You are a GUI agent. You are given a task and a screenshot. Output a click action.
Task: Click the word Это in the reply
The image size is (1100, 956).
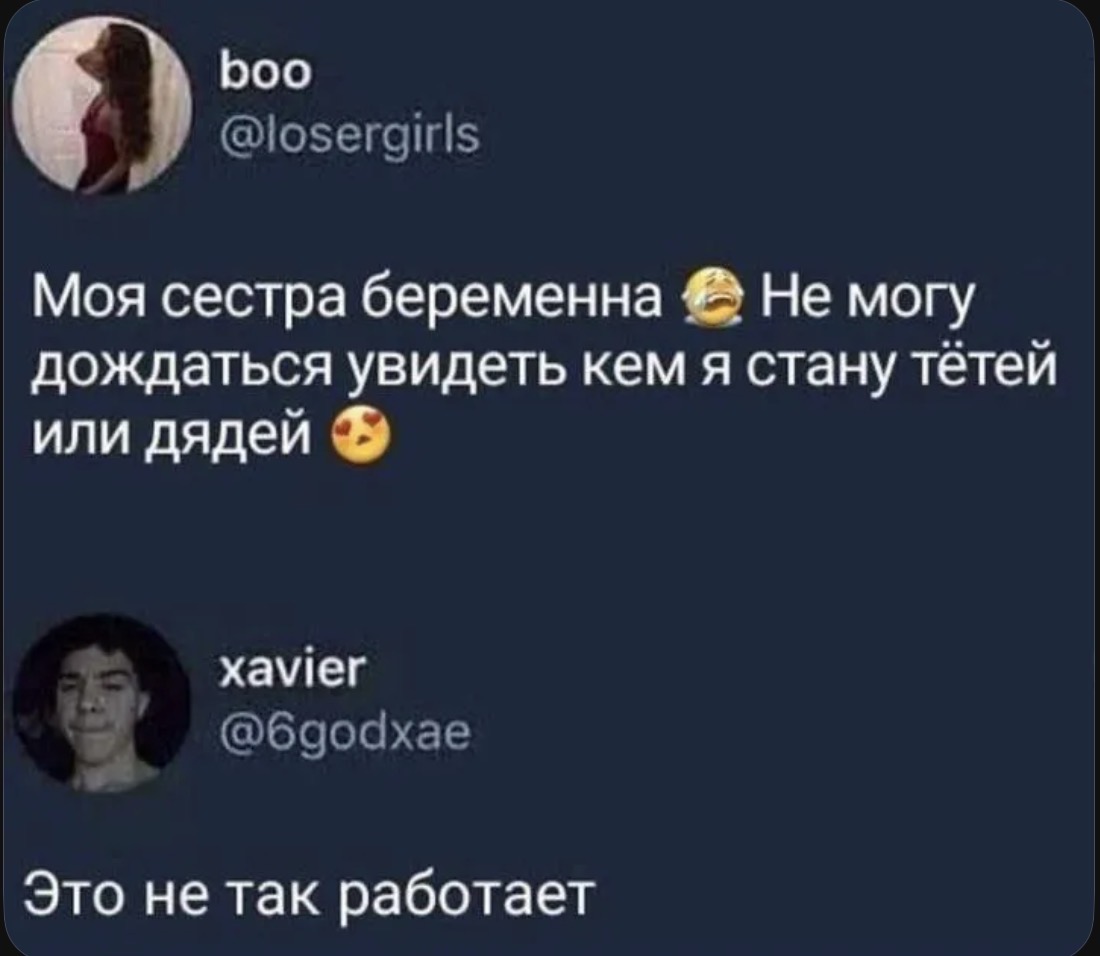pyautogui.click(x=77, y=894)
